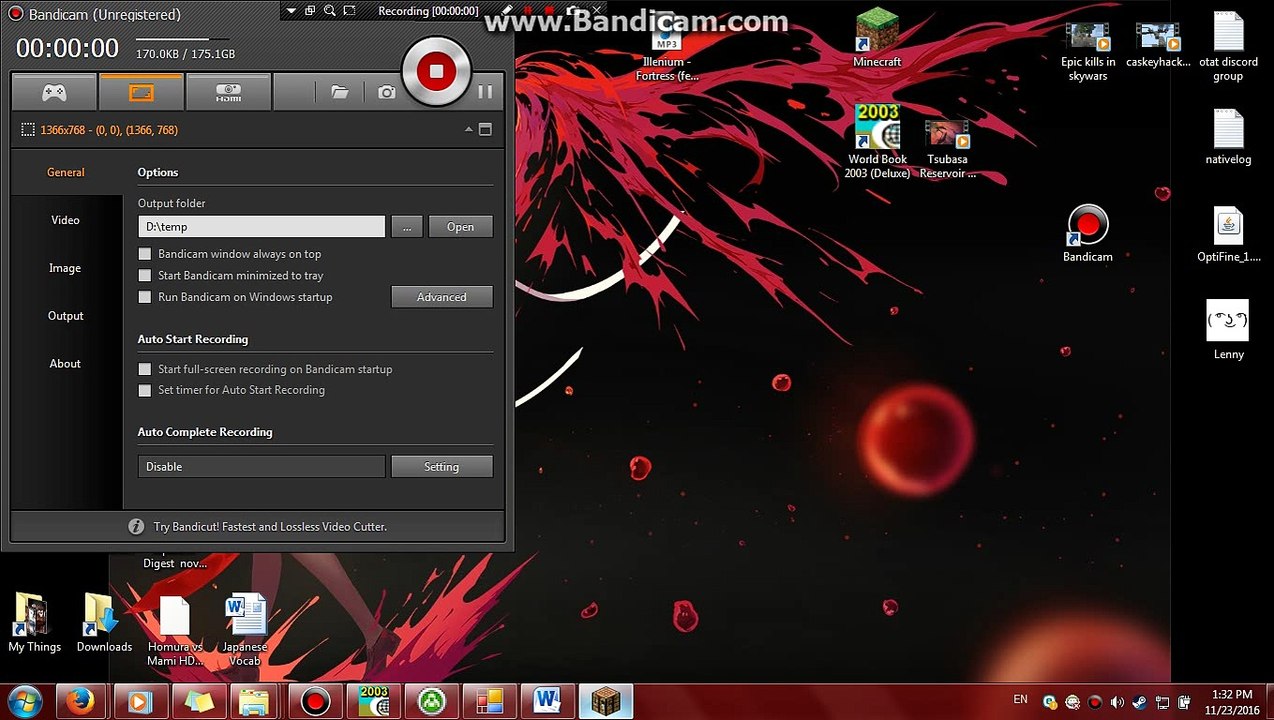Open Minecraft desktop shortcut
This screenshot has height=720, width=1274.
[x=877, y=40]
